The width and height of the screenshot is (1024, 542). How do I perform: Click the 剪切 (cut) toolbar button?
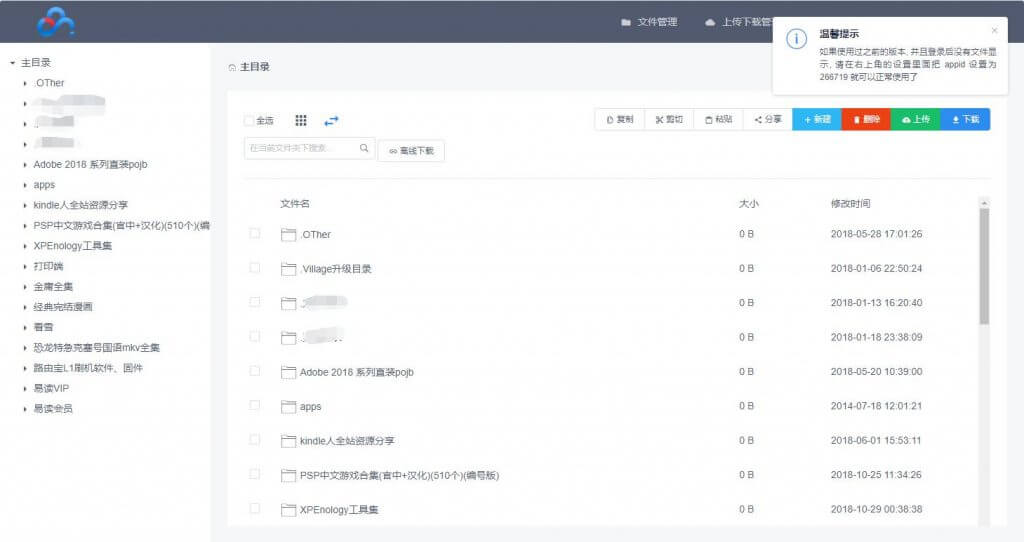[x=669, y=119]
